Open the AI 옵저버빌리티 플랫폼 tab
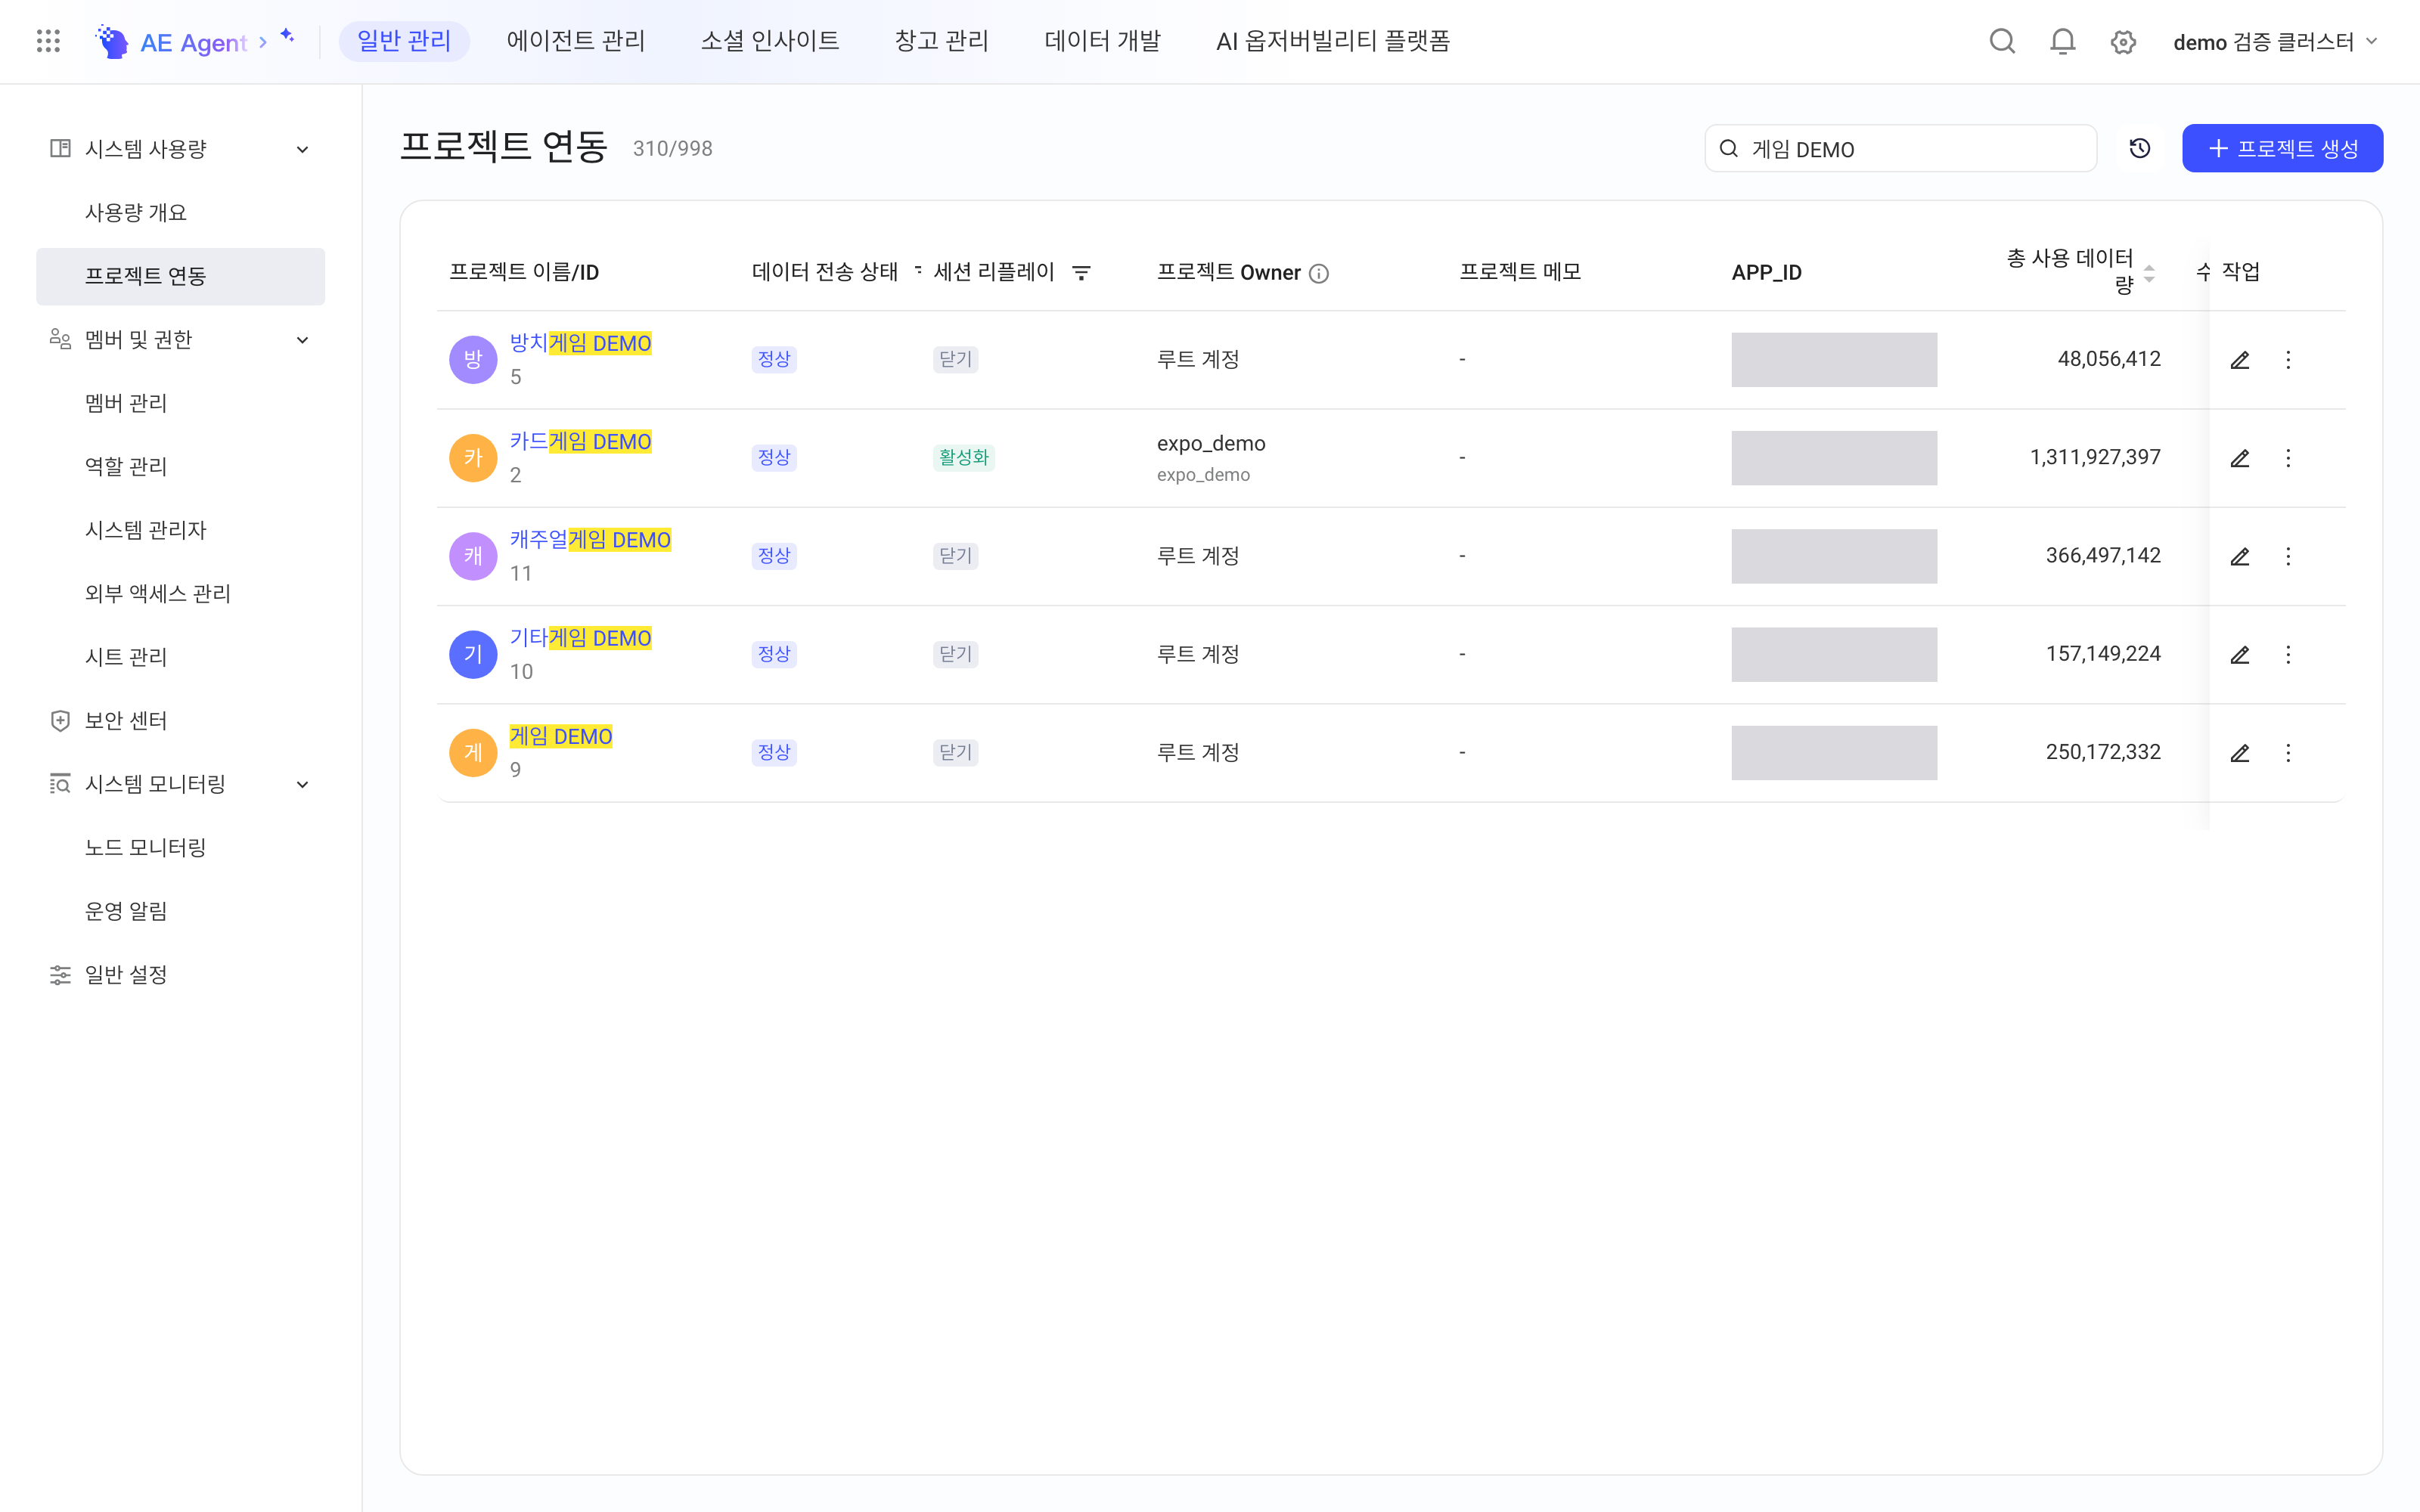Viewport: 2420px width, 1512px height. (1333, 41)
